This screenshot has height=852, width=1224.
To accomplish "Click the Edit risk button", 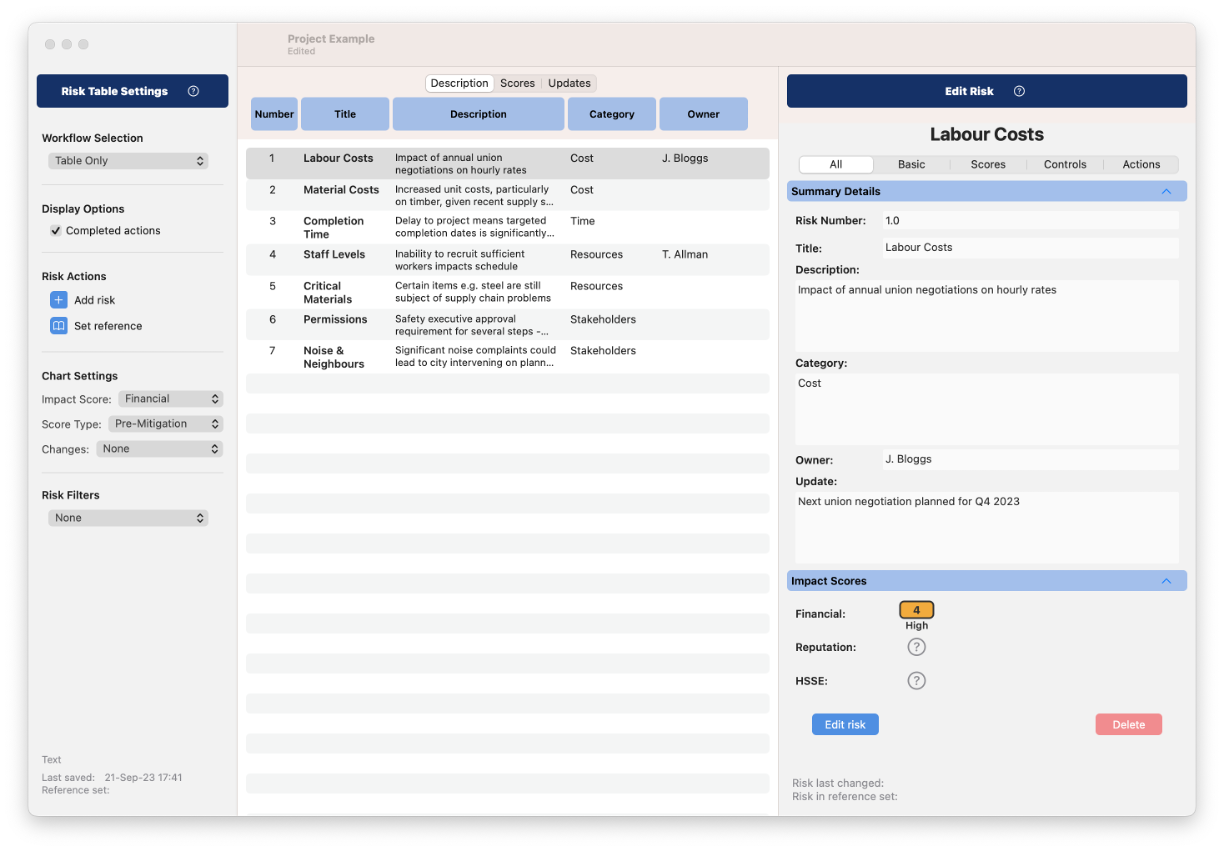I will (845, 725).
